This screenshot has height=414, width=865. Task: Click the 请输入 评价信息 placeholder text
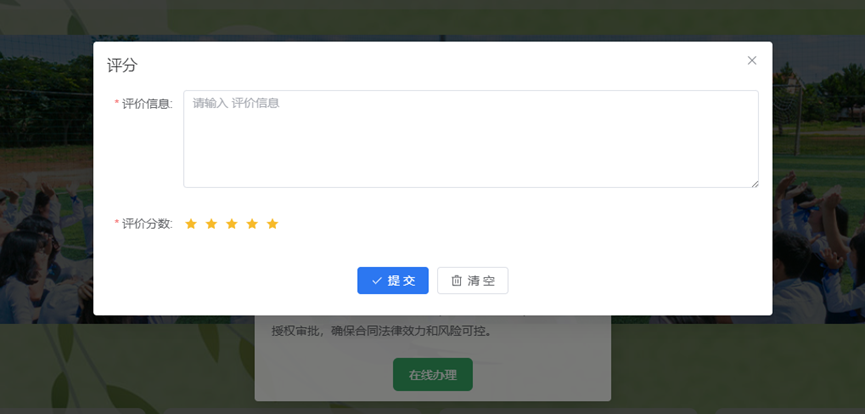236,103
